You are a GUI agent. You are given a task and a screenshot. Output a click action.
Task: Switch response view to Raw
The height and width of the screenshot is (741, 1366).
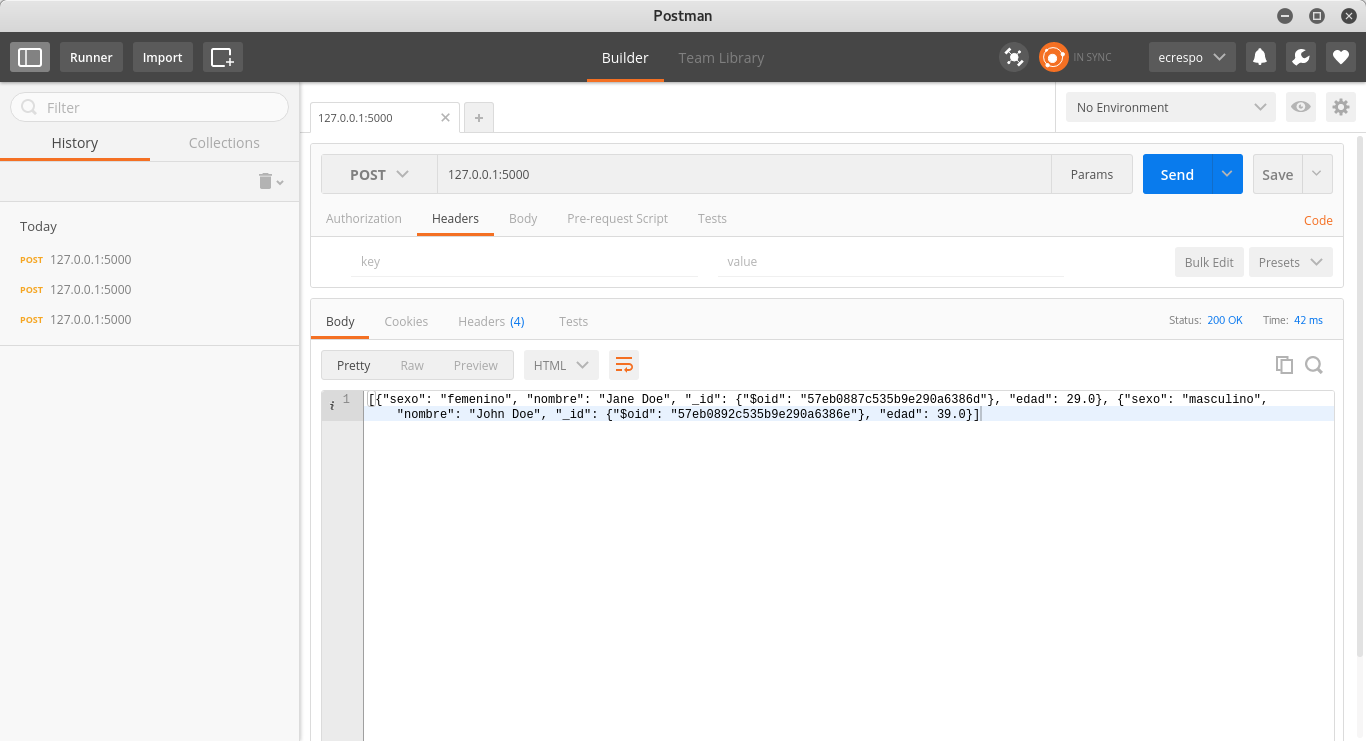412,365
